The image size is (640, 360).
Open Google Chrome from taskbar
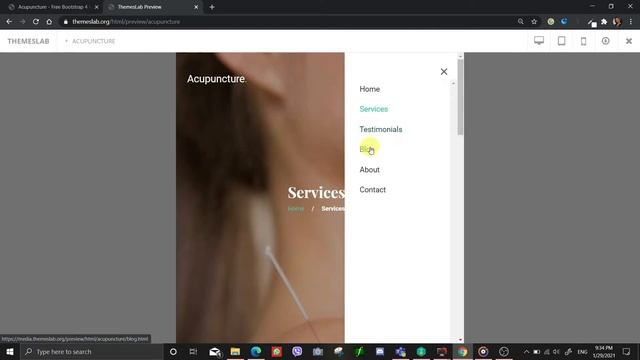pyautogui.click(x=462, y=351)
